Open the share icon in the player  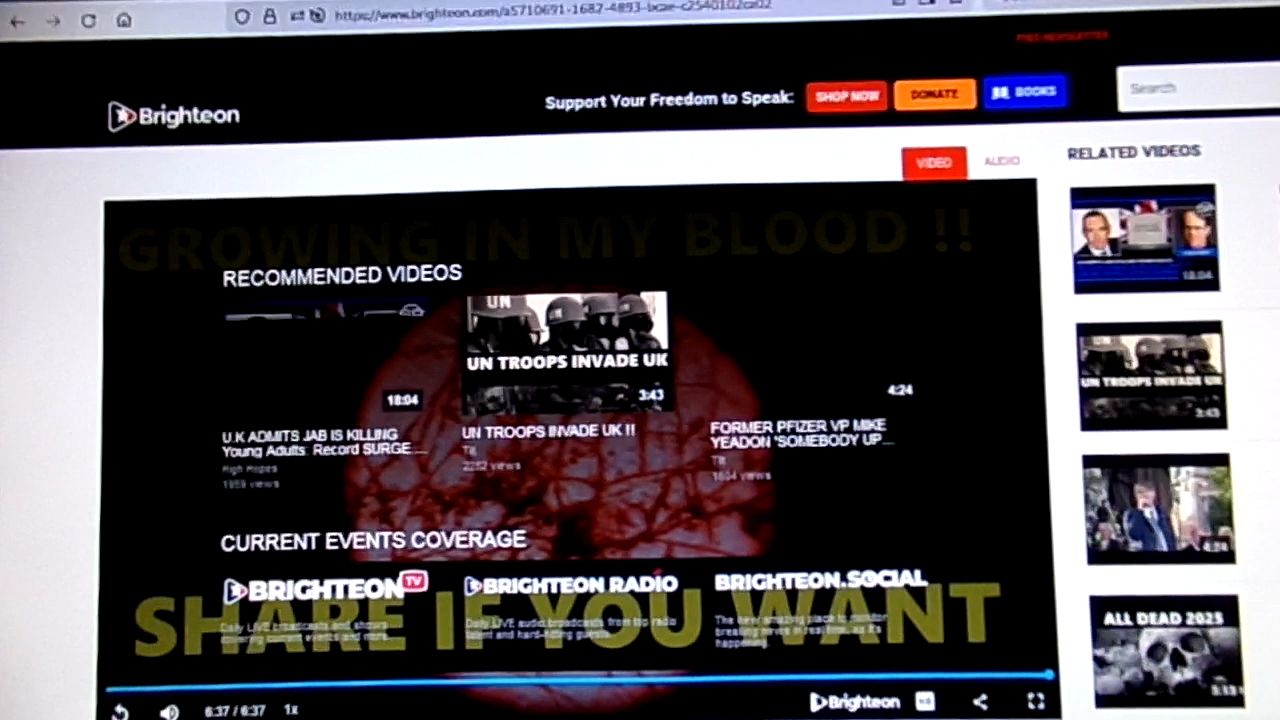(980, 702)
